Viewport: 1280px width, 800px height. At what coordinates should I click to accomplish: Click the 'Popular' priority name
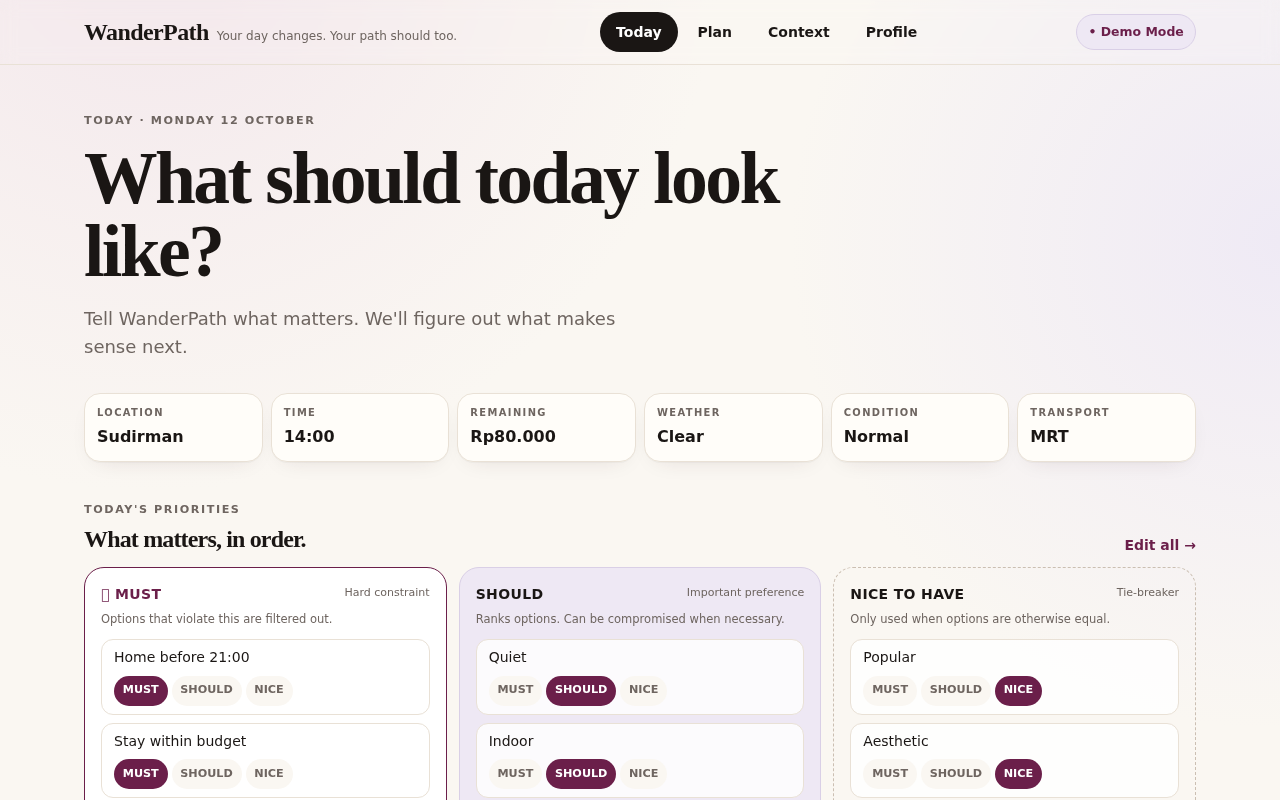point(889,657)
